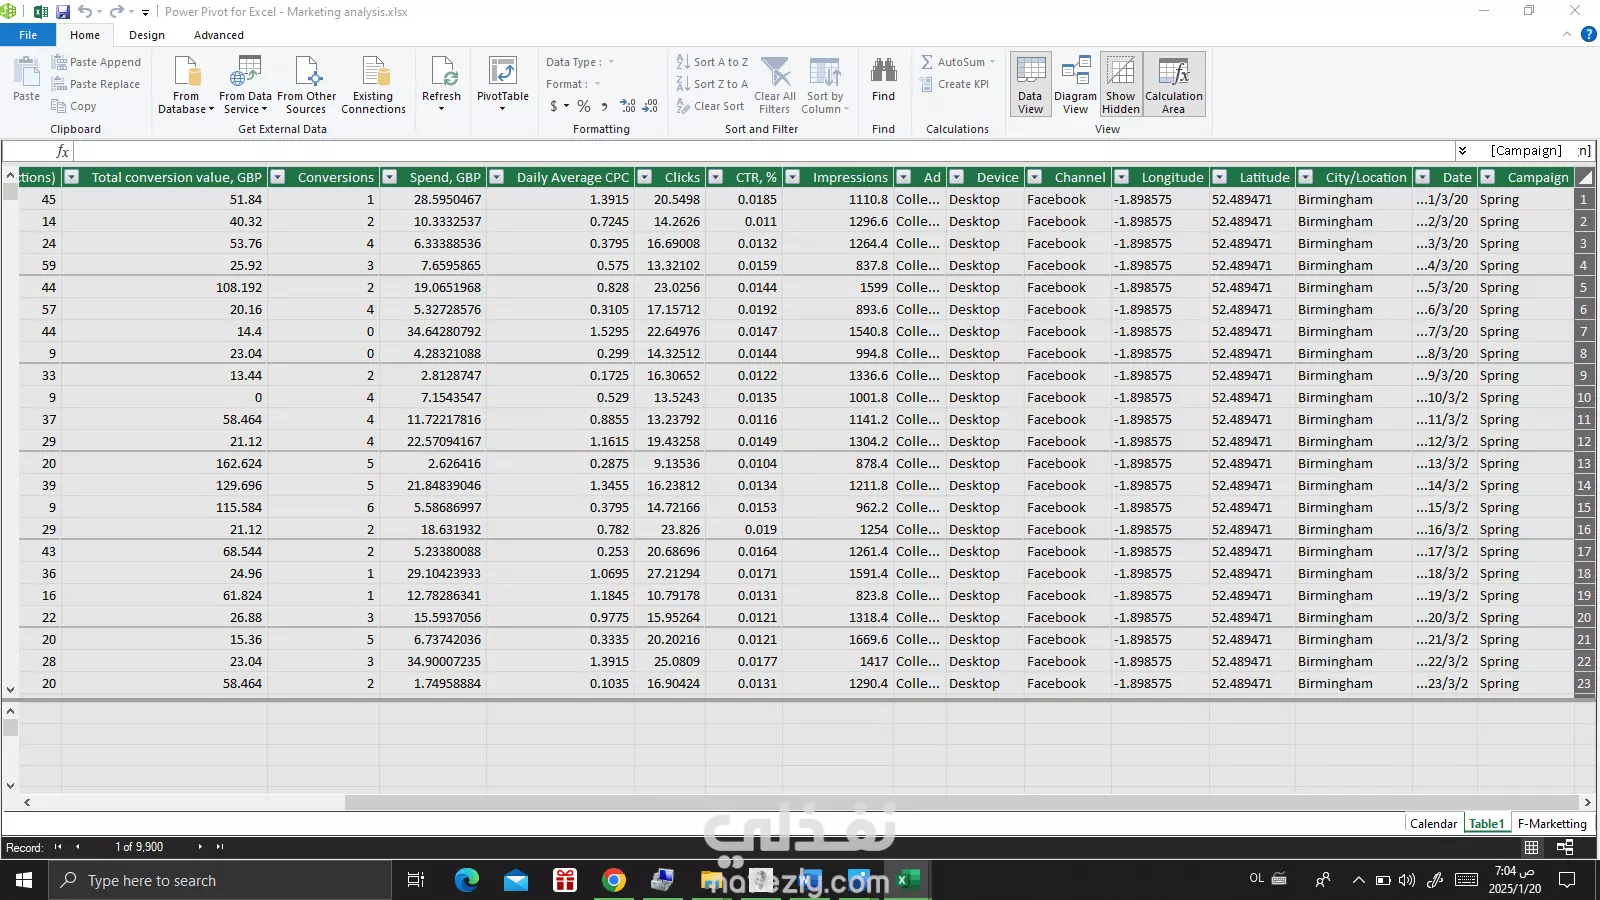Open the File tab

click(x=28, y=35)
